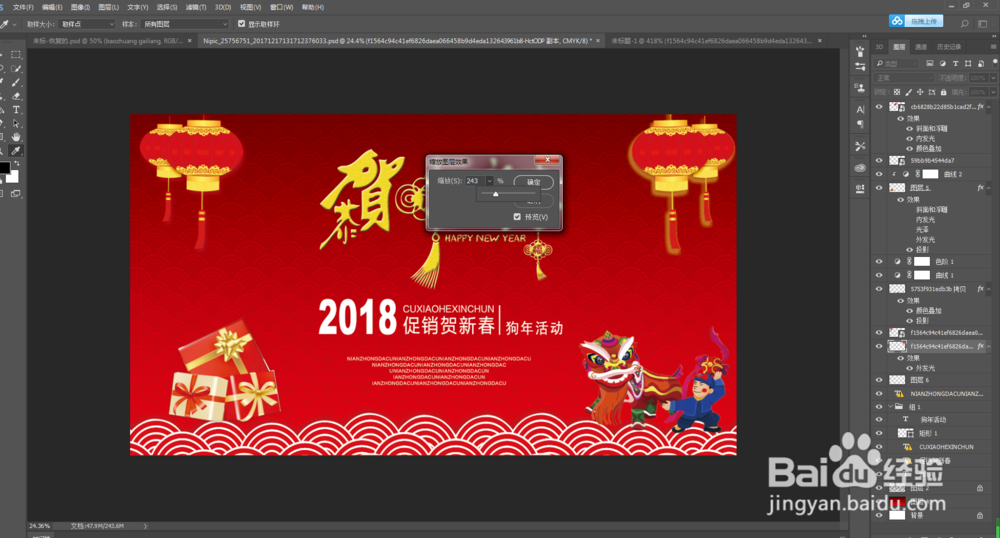The image size is (1000, 538).
Task: Open the scale percent dropdown in dialog
Action: [489, 181]
